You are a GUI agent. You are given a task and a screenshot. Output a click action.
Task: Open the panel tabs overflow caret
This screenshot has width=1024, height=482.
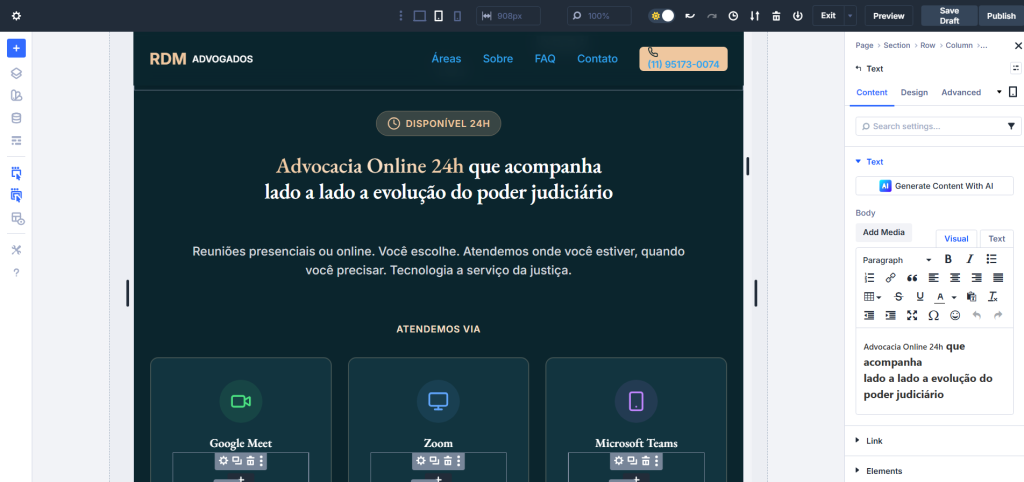[x=999, y=93]
